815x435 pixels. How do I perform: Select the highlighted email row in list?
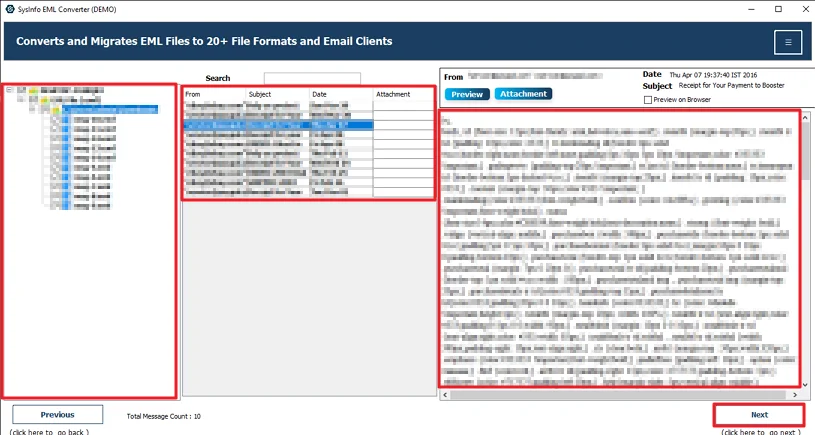pyautogui.click(x=278, y=125)
